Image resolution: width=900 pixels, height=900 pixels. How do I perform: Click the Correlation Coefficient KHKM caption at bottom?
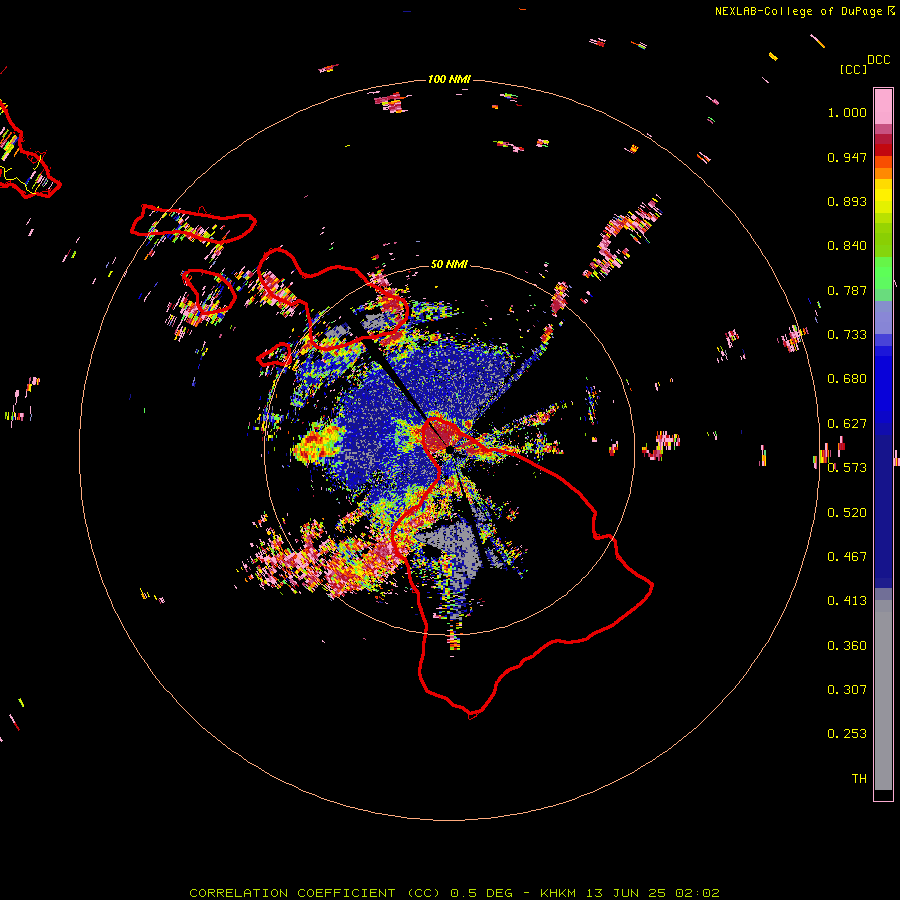coord(454,893)
